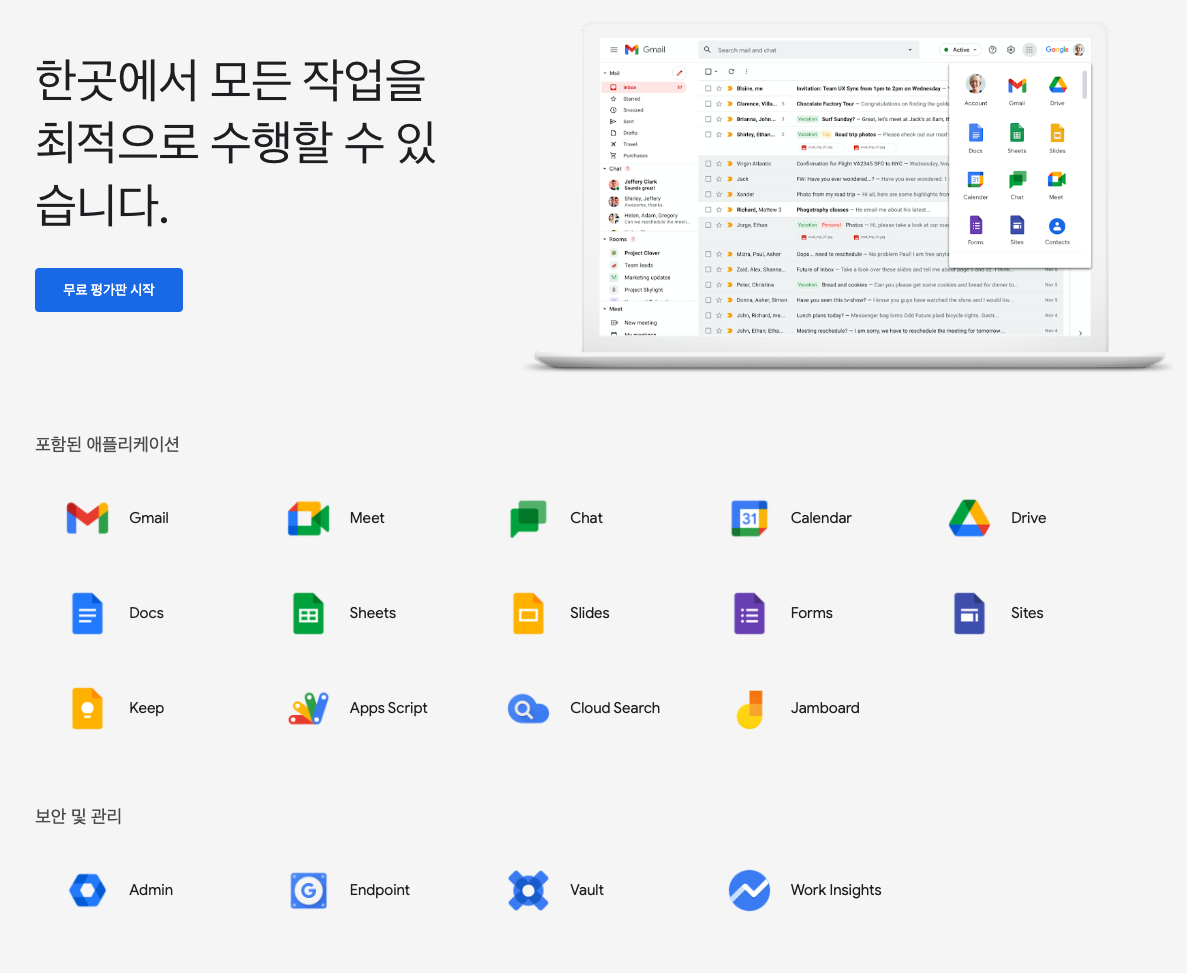This screenshot has height=973, width=1187.
Task: Select the Drive text label
Action: click(1029, 518)
